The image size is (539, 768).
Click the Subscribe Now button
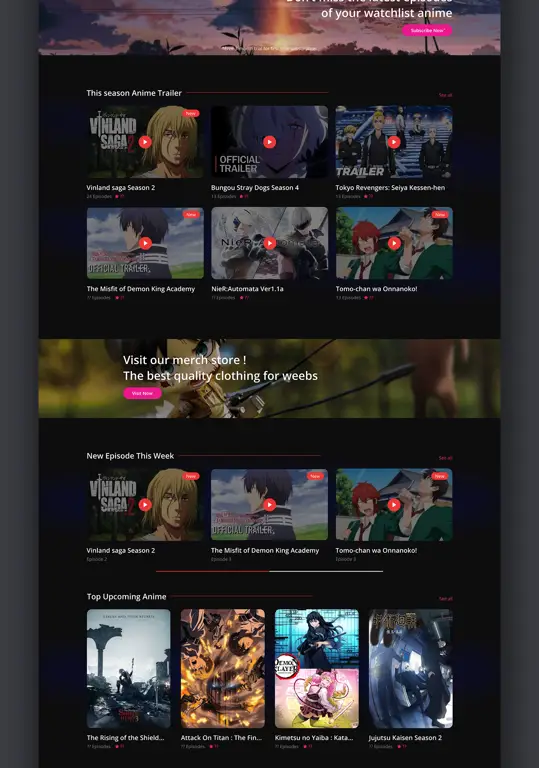[427, 30]
